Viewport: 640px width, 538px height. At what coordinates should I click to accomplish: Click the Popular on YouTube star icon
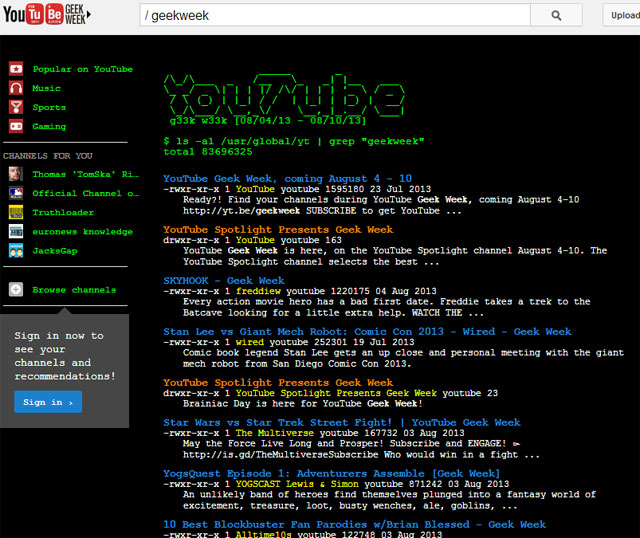pos(16,69)
